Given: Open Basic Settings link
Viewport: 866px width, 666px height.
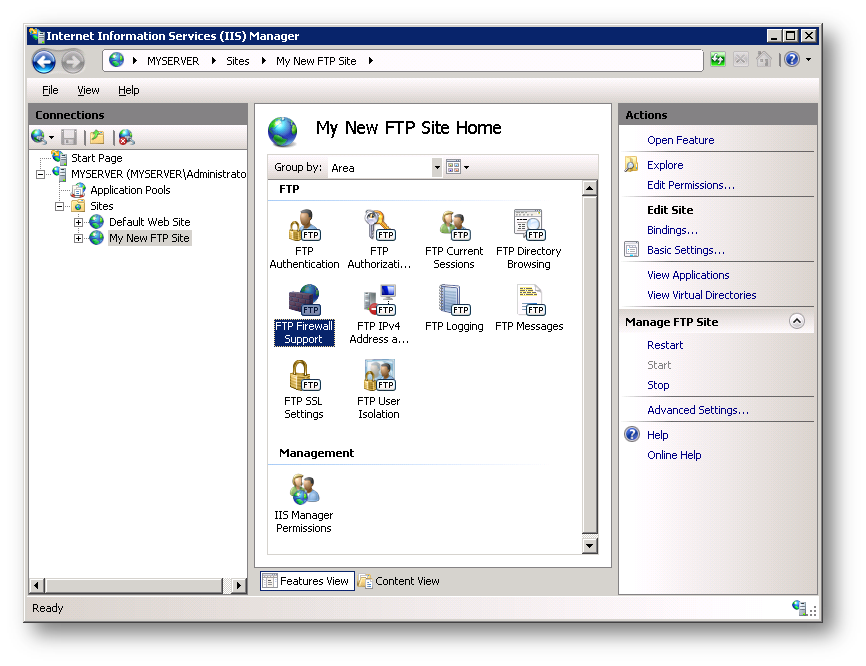Looking at the screenshot, I should 685,250.
